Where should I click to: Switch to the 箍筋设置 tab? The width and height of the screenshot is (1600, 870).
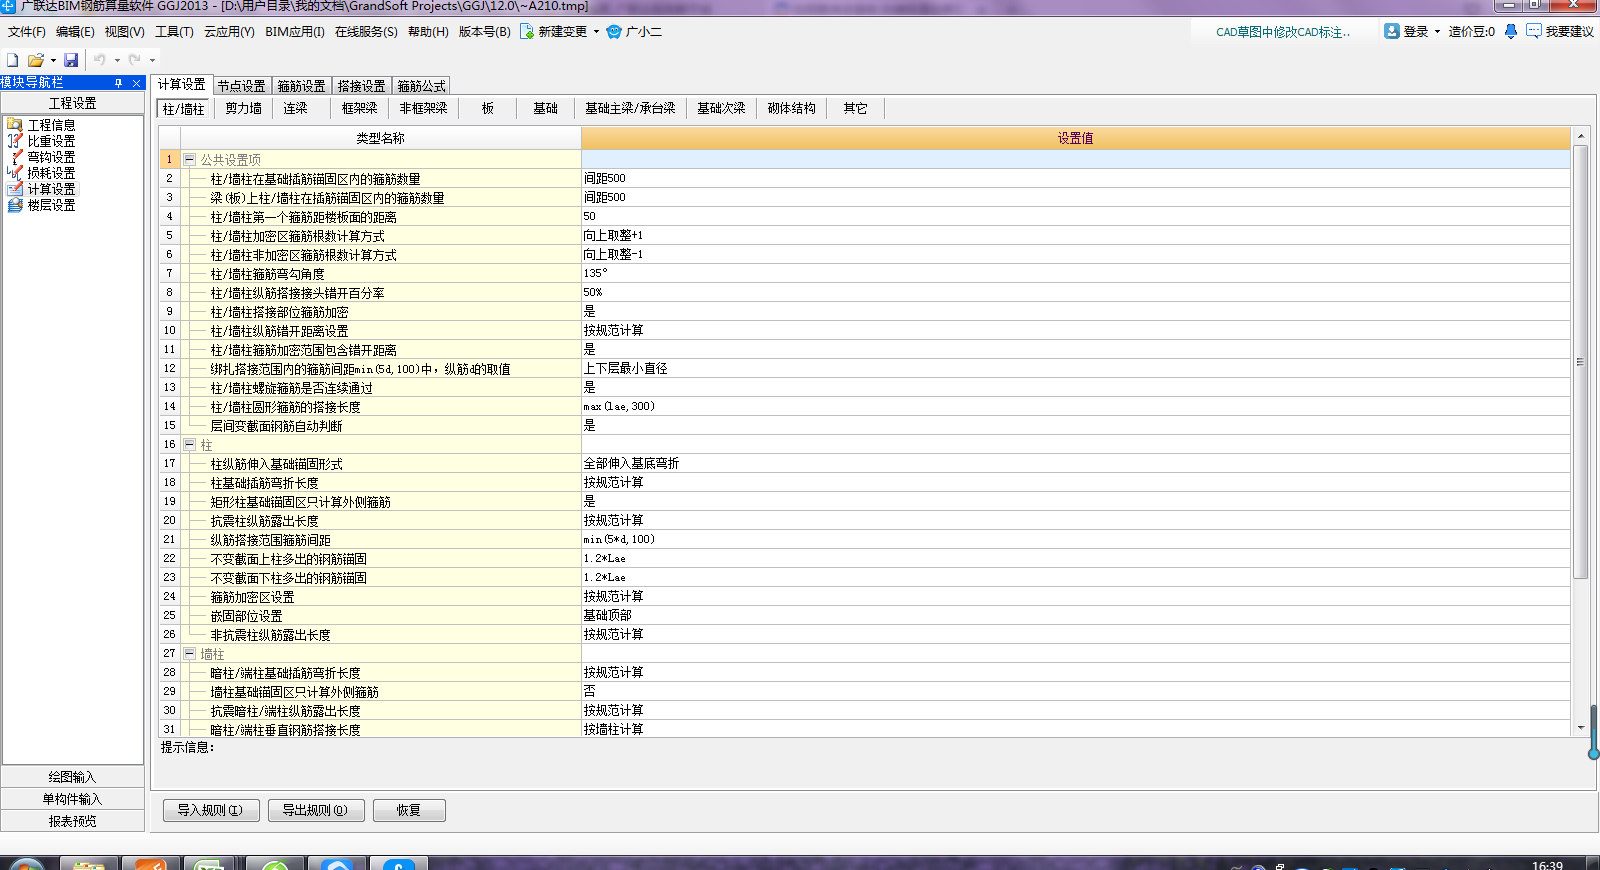(302, 86)
